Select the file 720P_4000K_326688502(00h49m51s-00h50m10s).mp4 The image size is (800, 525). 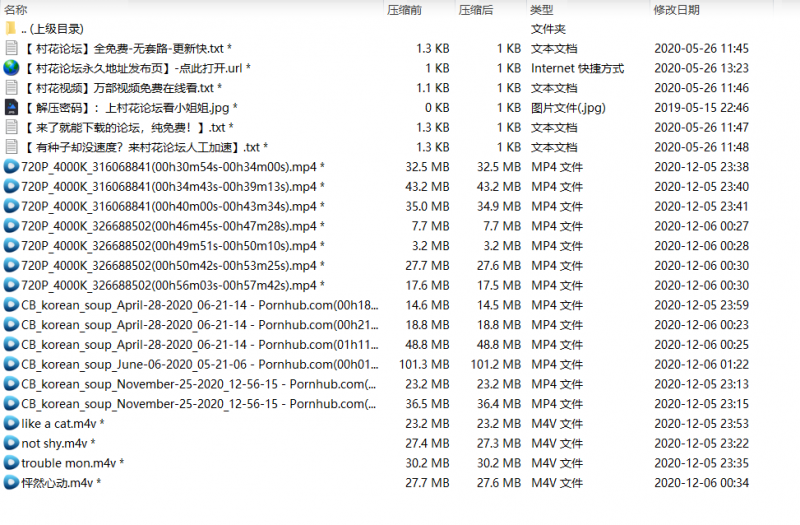pyautogui.click(x=172, y=246)
